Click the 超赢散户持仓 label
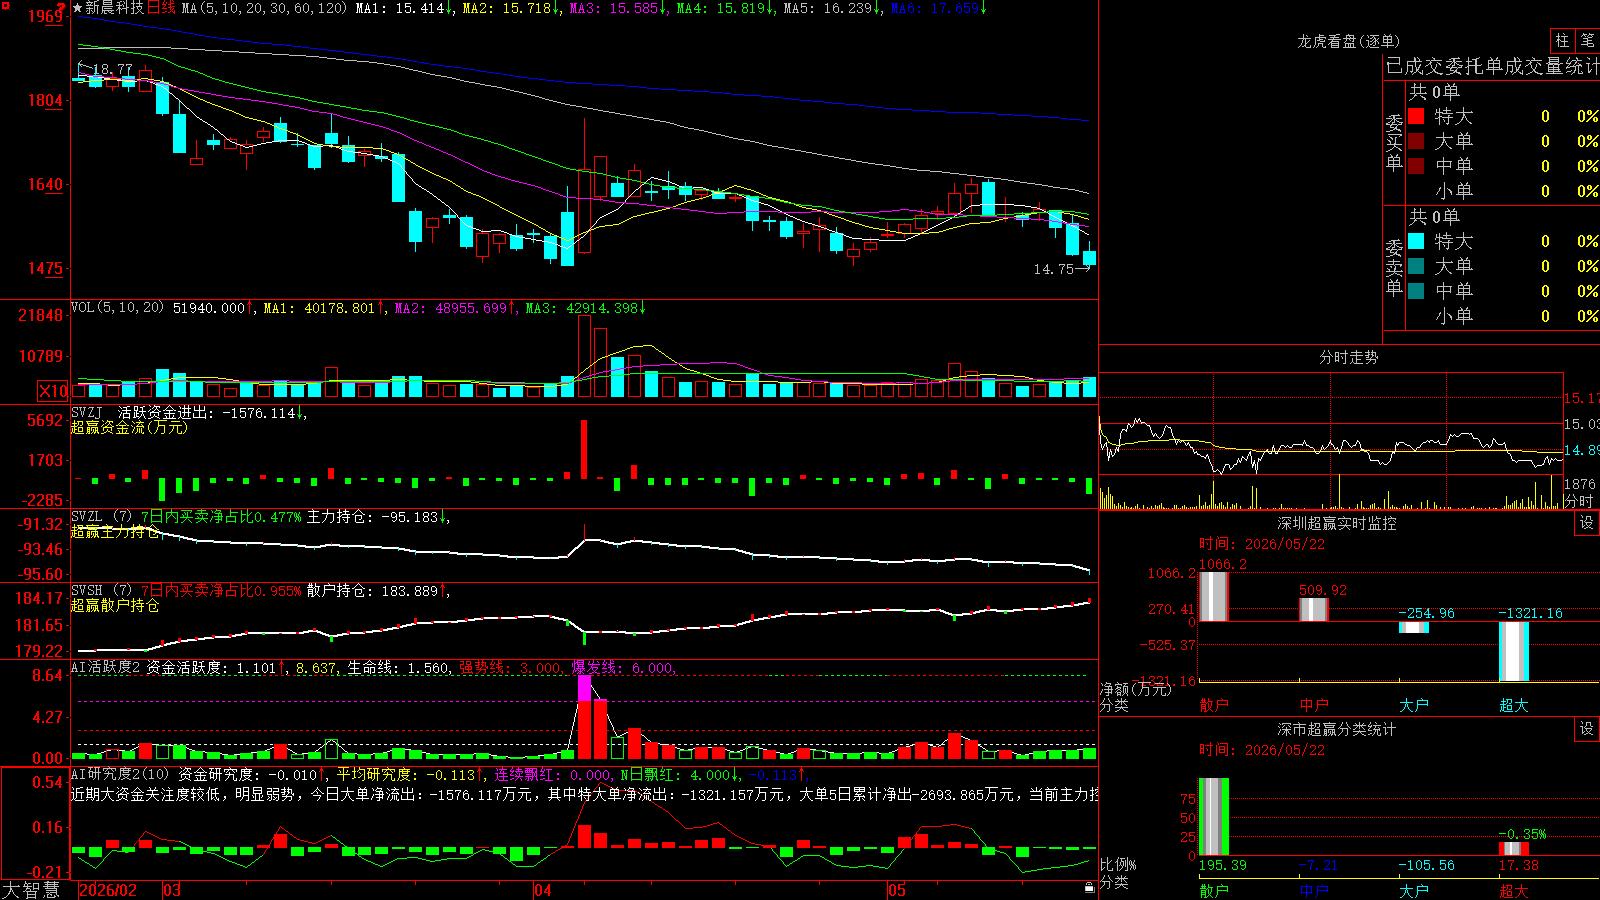The height and width of the screenshot is (900, 1600). click(115, 605)
